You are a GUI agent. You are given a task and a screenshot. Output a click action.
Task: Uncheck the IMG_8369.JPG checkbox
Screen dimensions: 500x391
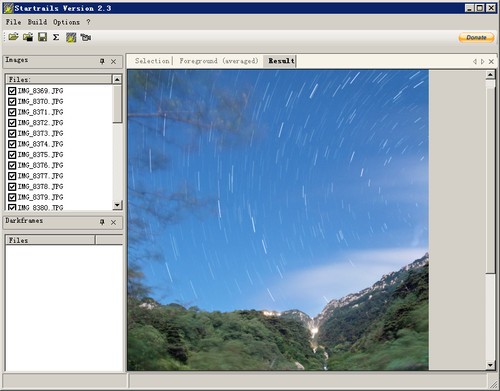[12, 91]
